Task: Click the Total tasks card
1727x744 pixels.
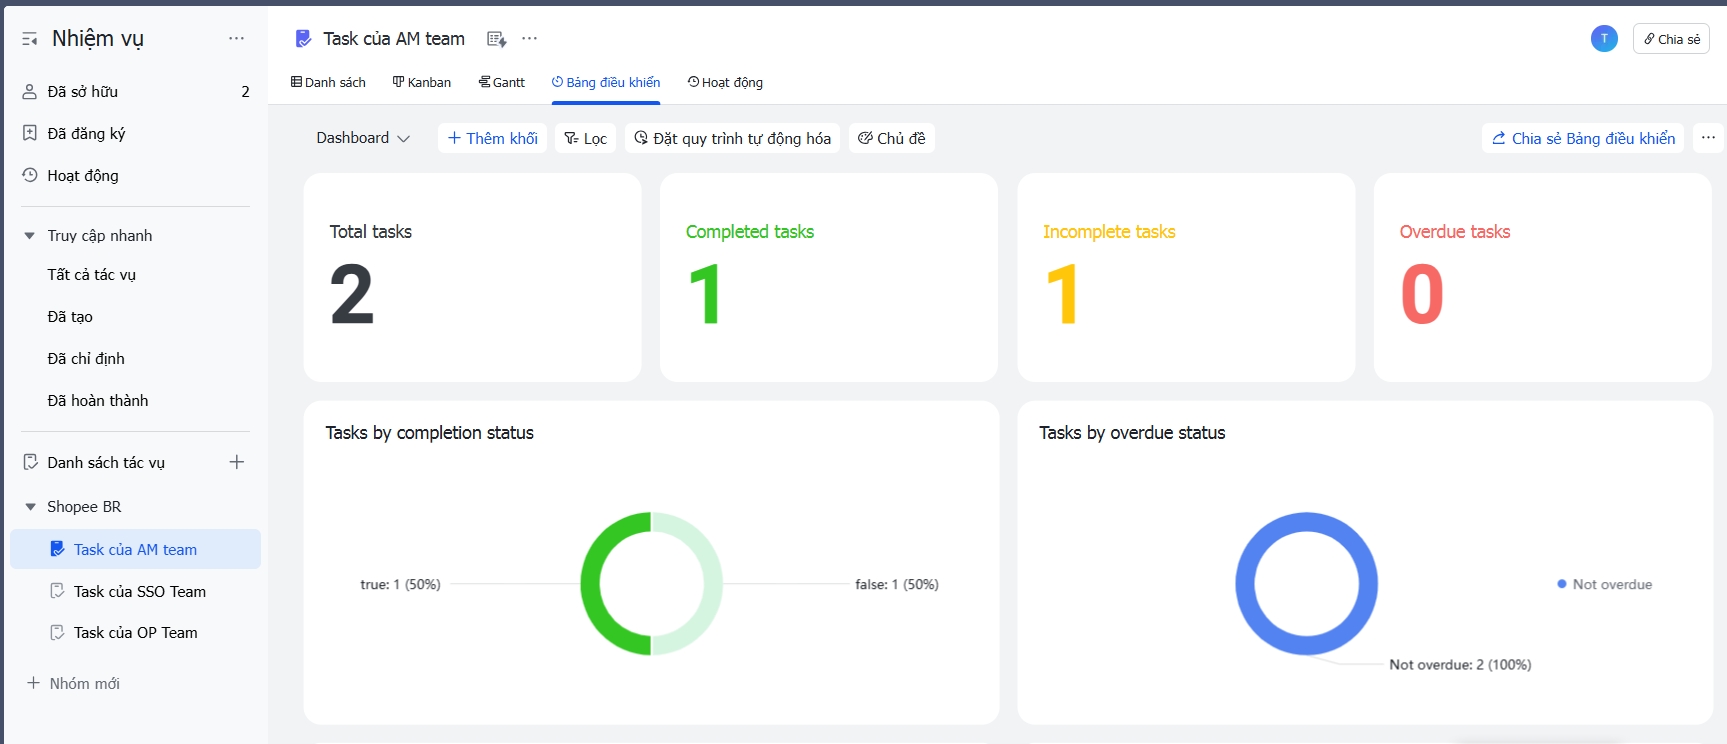Action: pos(472,277)
